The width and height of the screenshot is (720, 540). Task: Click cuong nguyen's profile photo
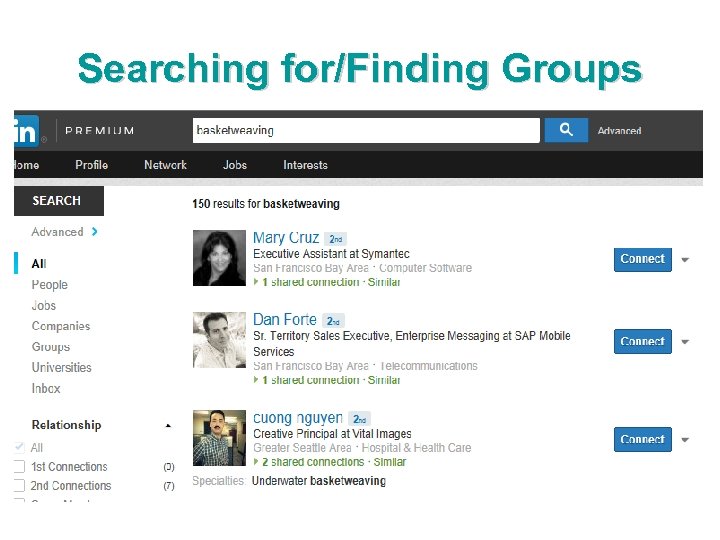(x=219, y=438)
